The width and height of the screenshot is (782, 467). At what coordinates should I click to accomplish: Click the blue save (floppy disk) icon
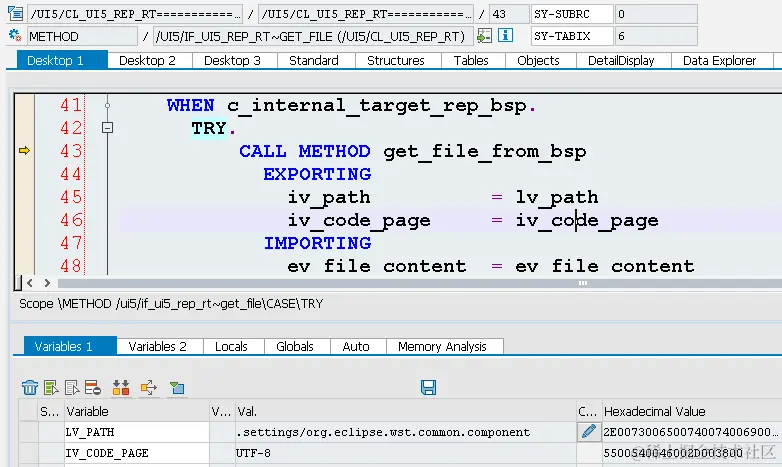coord(428,387)
